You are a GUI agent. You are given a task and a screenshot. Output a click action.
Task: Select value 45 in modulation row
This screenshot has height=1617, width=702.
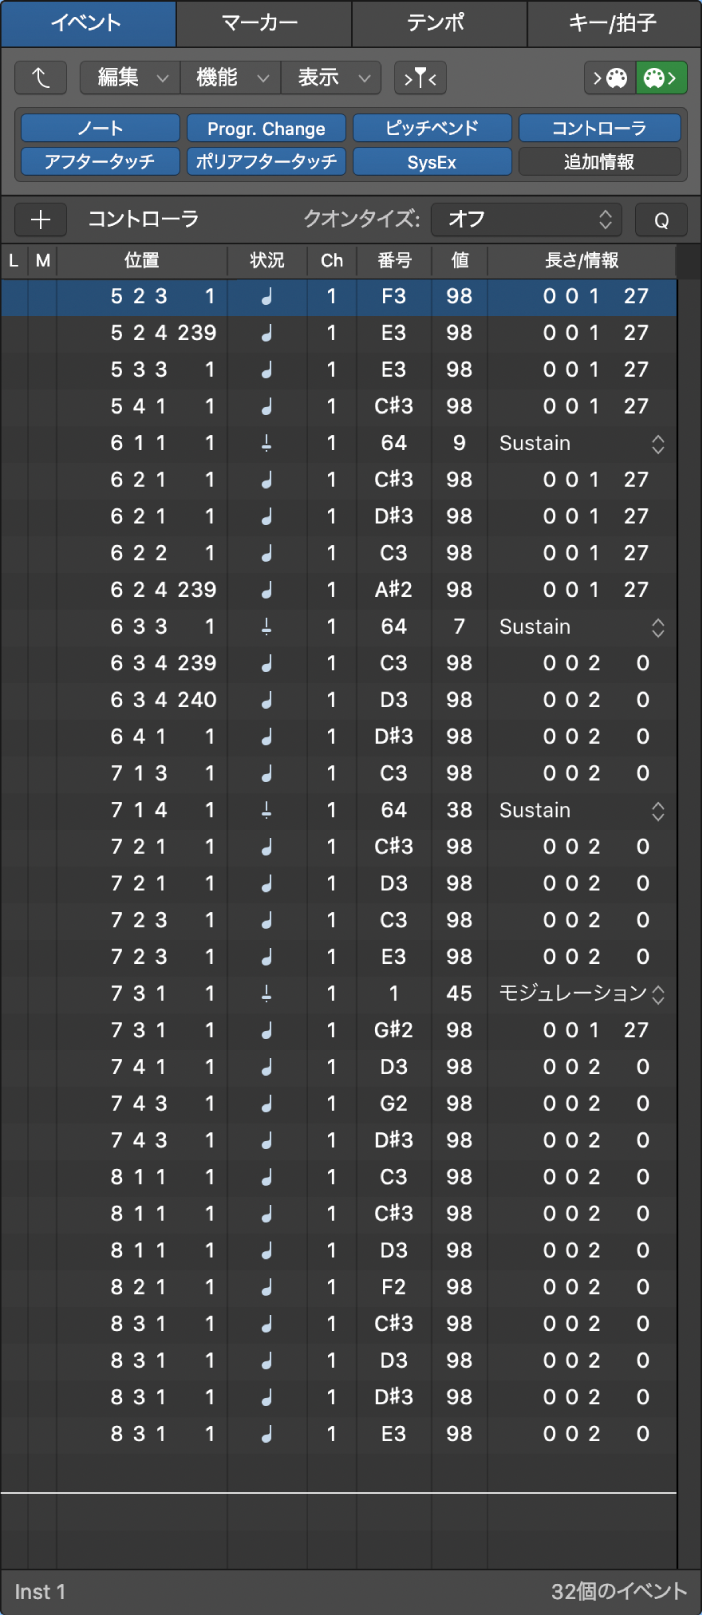point(460,994)
